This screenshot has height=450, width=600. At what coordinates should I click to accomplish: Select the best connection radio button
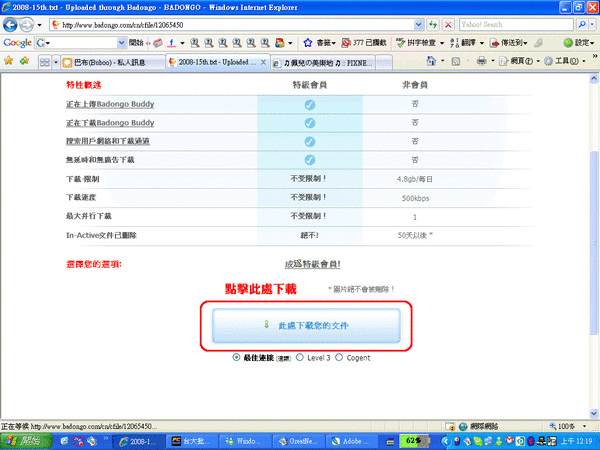[236, 357]
